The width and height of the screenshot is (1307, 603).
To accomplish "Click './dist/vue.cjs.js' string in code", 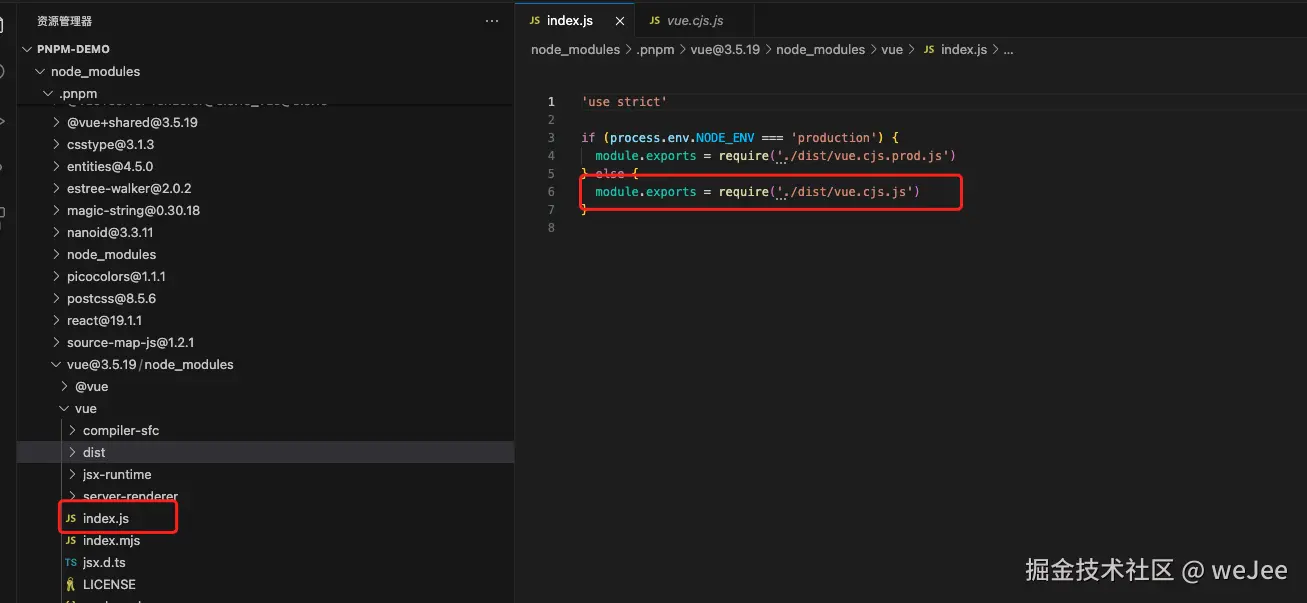I will tap(844, 192).
